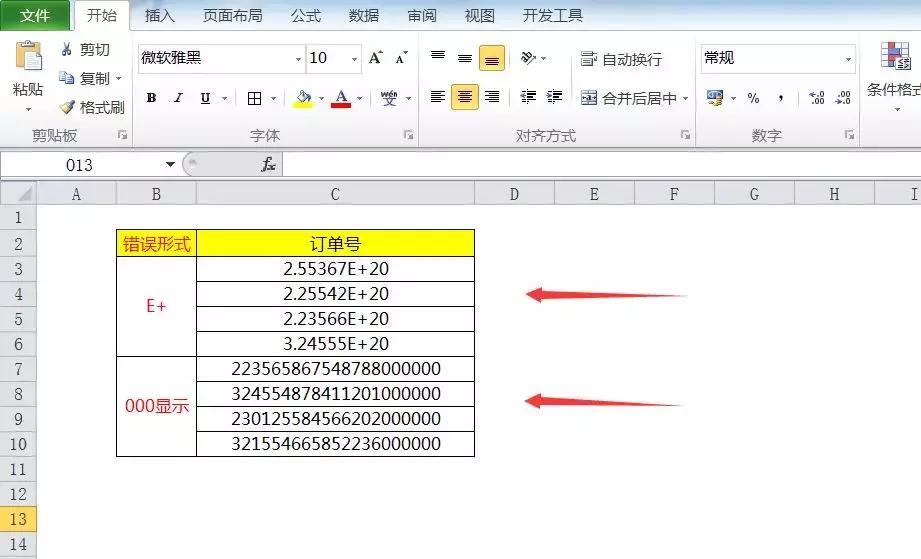Select cell 321554665852236000000

click(x=335, y=444)
